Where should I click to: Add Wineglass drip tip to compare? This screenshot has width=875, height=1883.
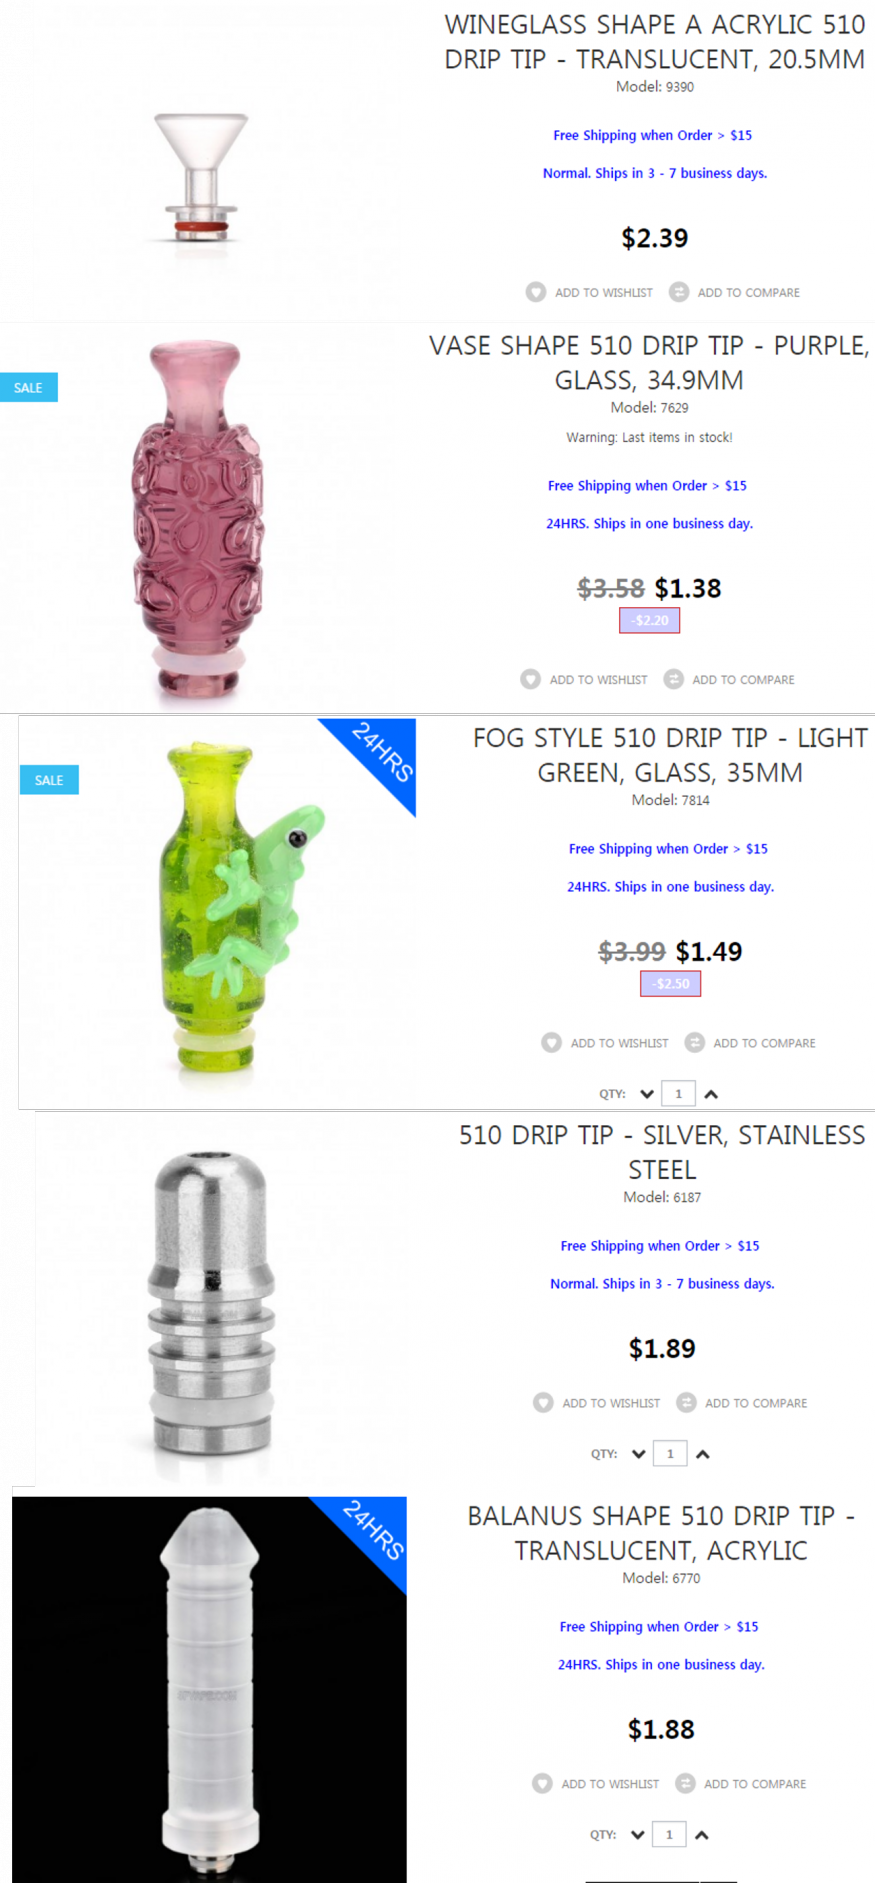tap(734, 292)
